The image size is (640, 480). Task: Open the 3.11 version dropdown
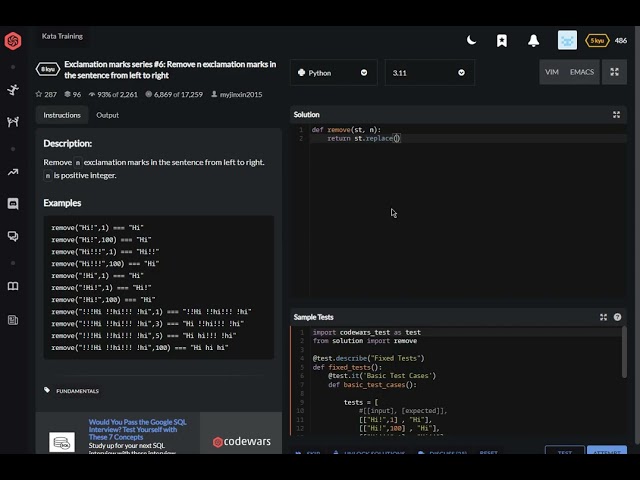click(x=429, y=73)
